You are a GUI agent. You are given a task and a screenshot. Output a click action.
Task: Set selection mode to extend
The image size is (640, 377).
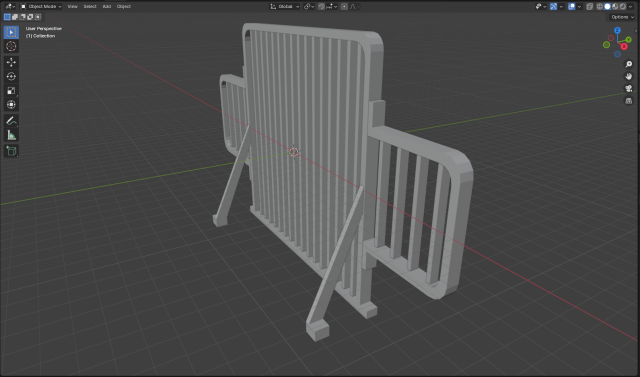click(15, 17)
